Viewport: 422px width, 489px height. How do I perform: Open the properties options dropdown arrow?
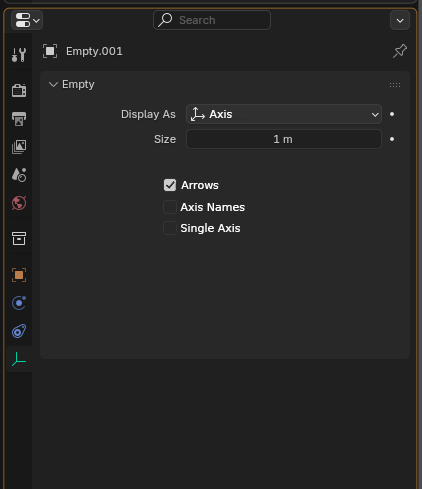click(x=400, y=20)
